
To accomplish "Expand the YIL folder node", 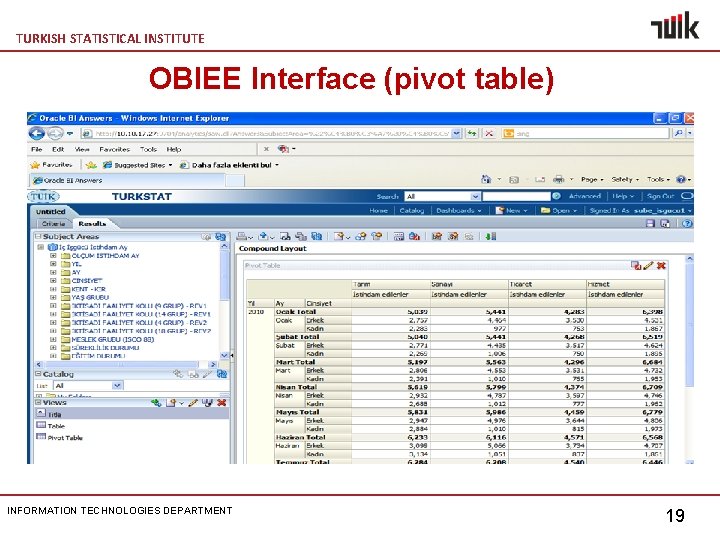I will click(53, 264).
